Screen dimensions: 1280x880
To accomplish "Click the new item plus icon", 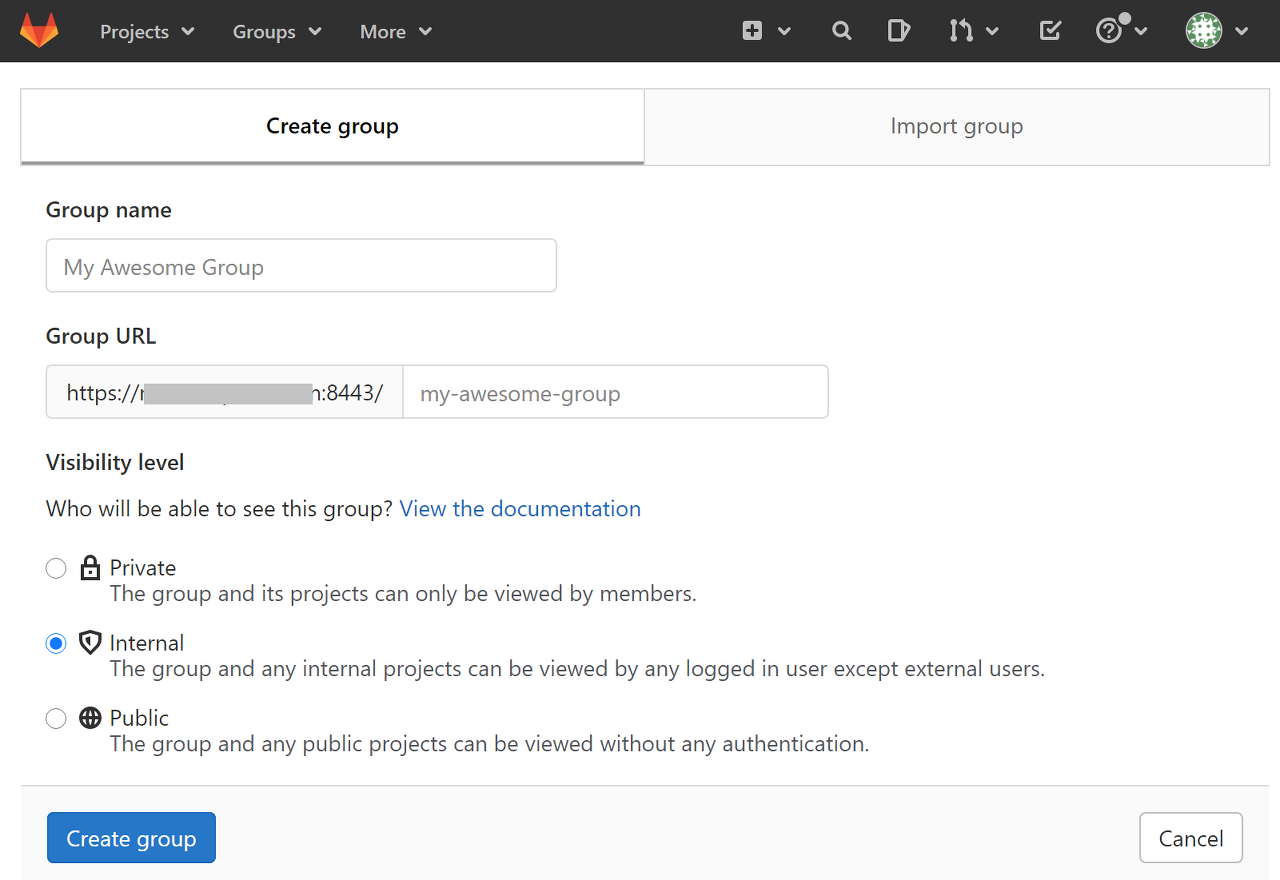I will [x=755, y=30].
